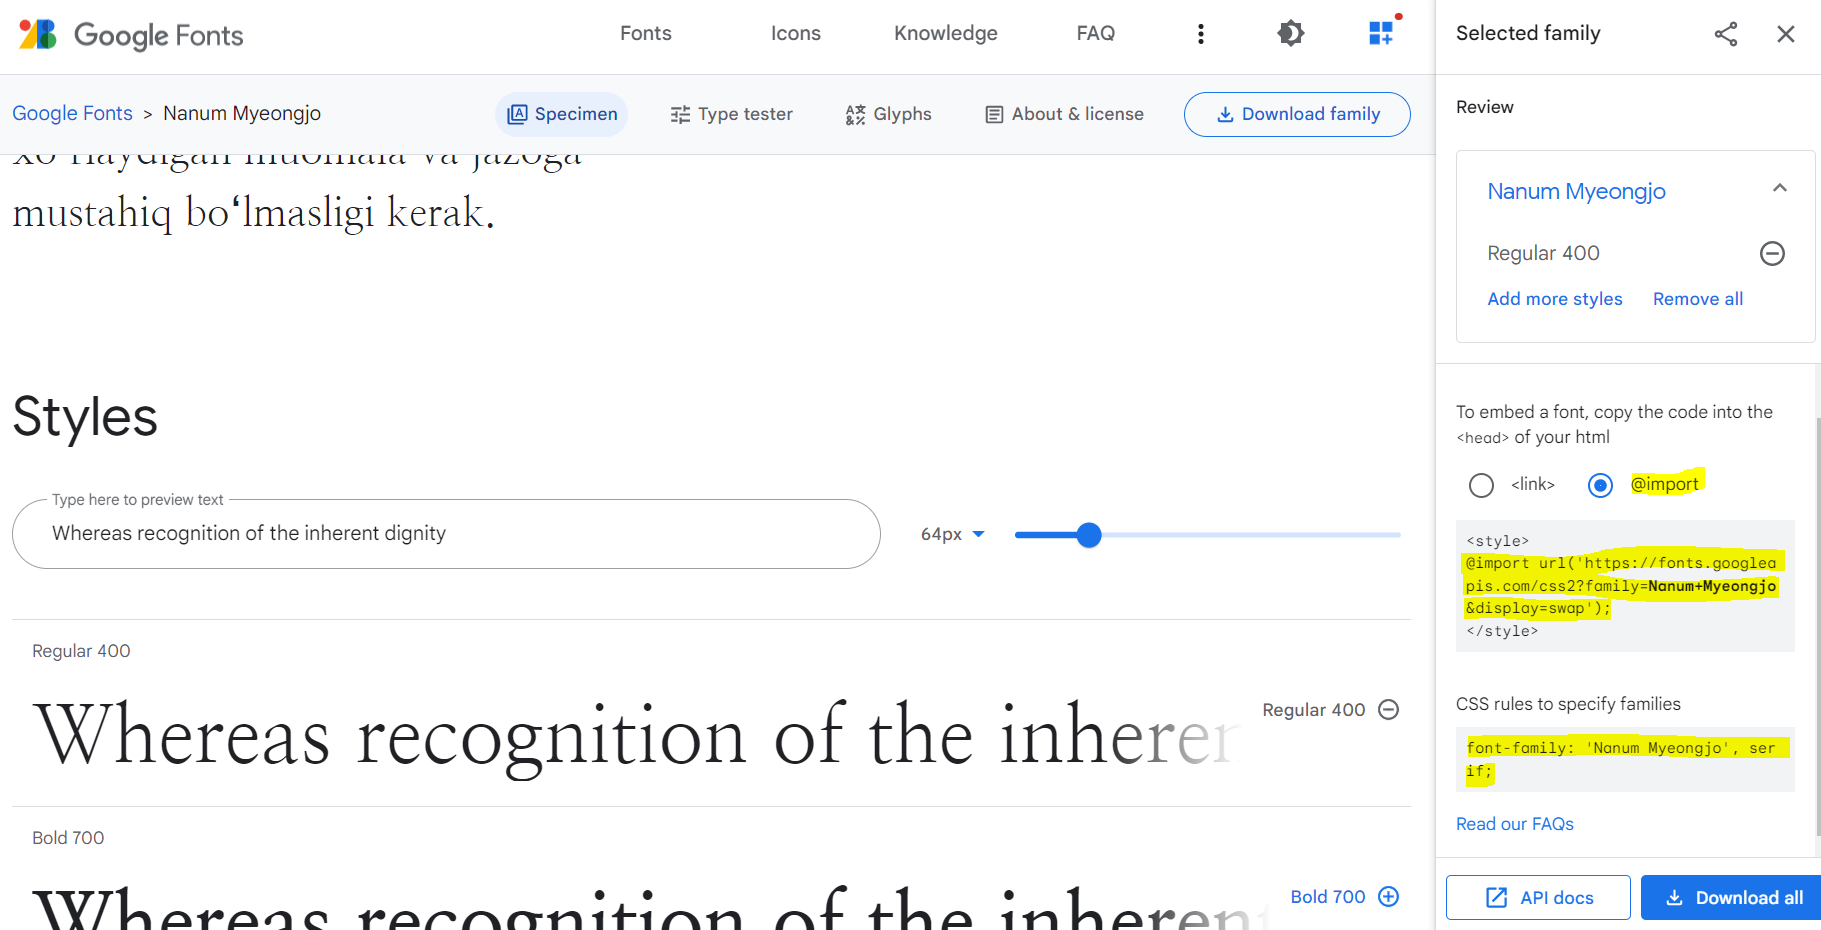Add Bold 700 style
Image resolution: width=1821 pixels, height=930 pixels.
[1388, 896]
